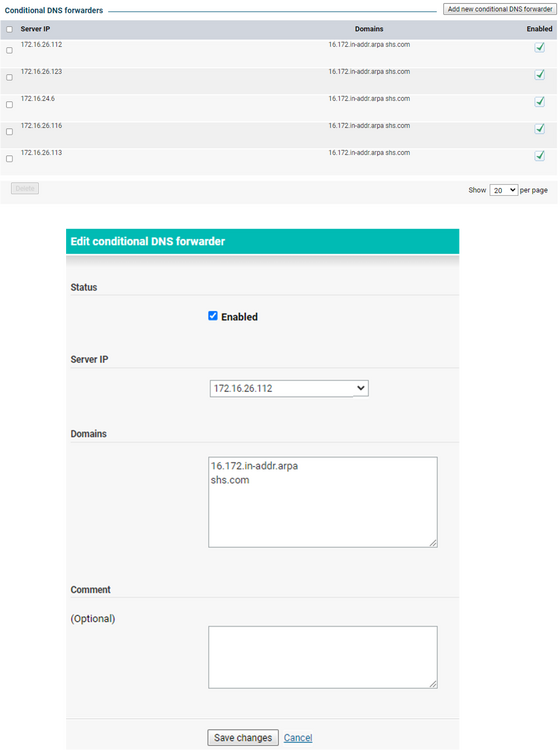Image resolution: width=560 pixels, height=750 pixels.
Task: Click the green enabled checkmark for 172.16.26.113
Action: tap(539, 155)
